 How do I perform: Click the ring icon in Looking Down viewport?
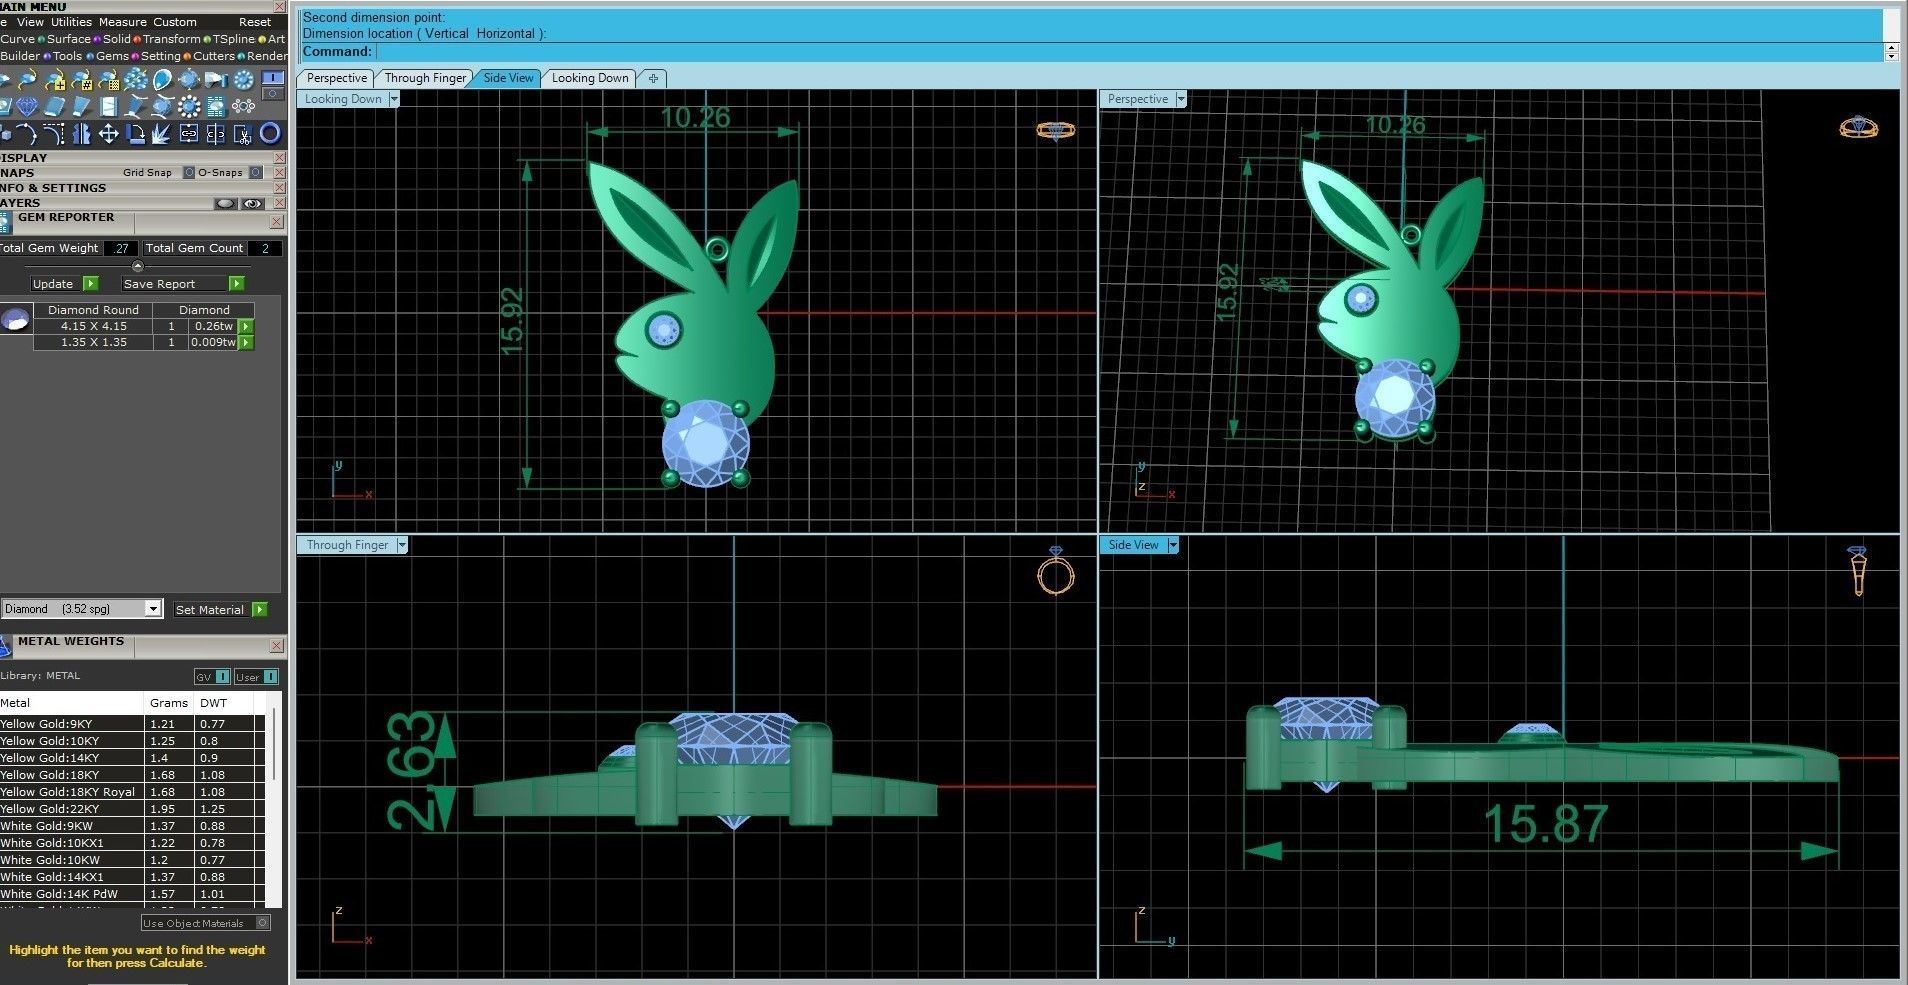(1056, 130)
